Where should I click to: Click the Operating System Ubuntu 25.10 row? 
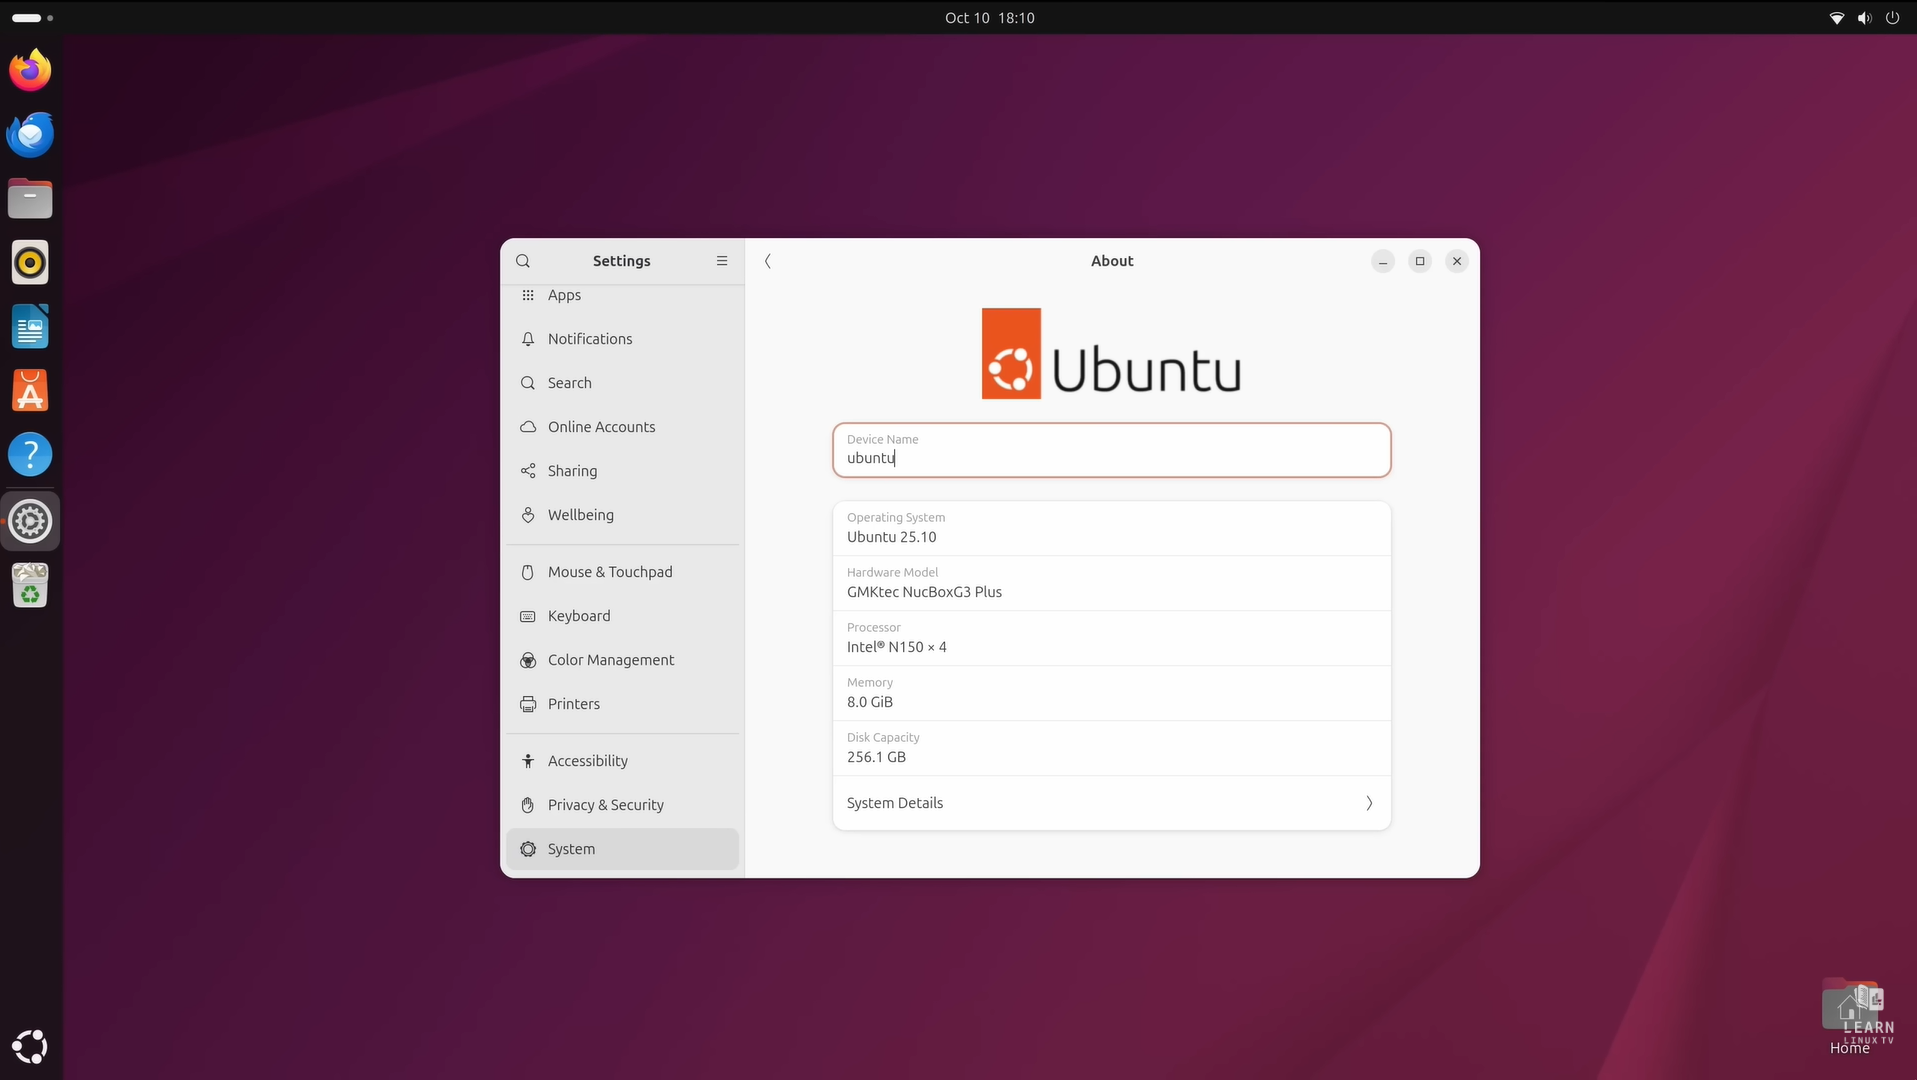1111,528
